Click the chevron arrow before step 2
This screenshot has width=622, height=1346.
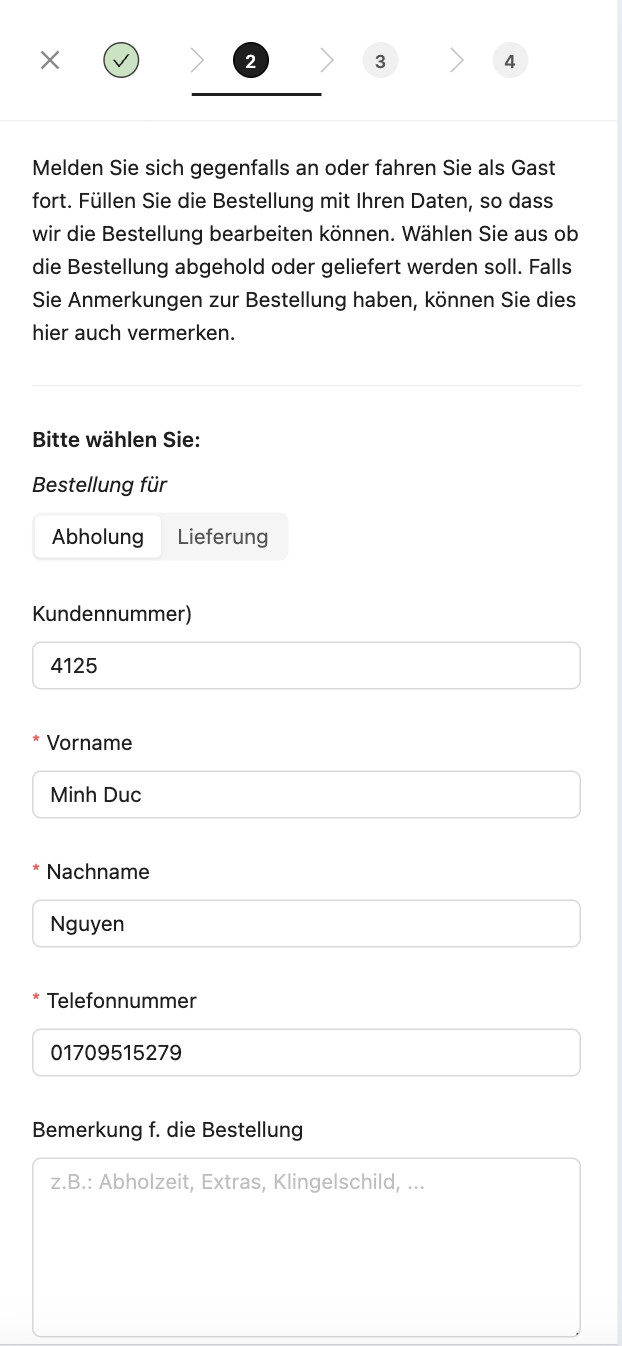[197, 61]
